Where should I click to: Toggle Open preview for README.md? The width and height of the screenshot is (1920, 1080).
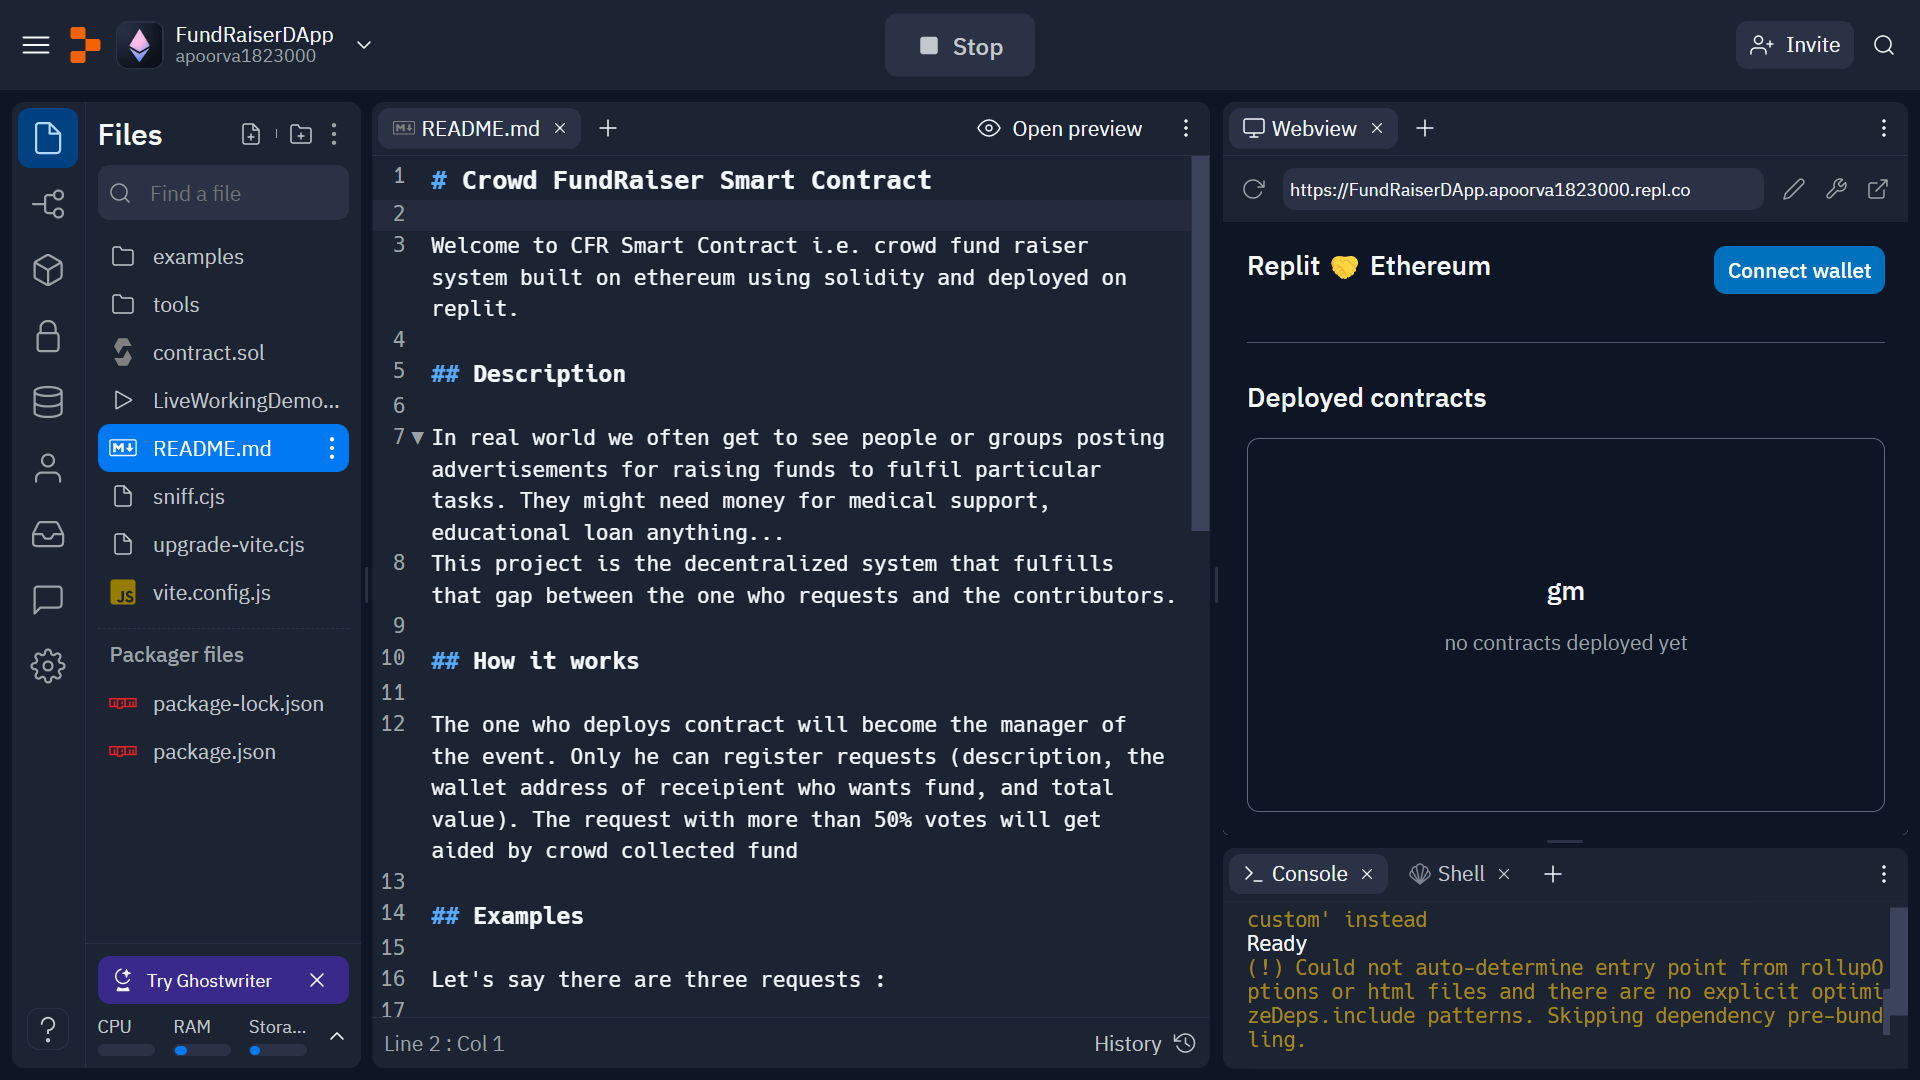(x=1060, y=129)
